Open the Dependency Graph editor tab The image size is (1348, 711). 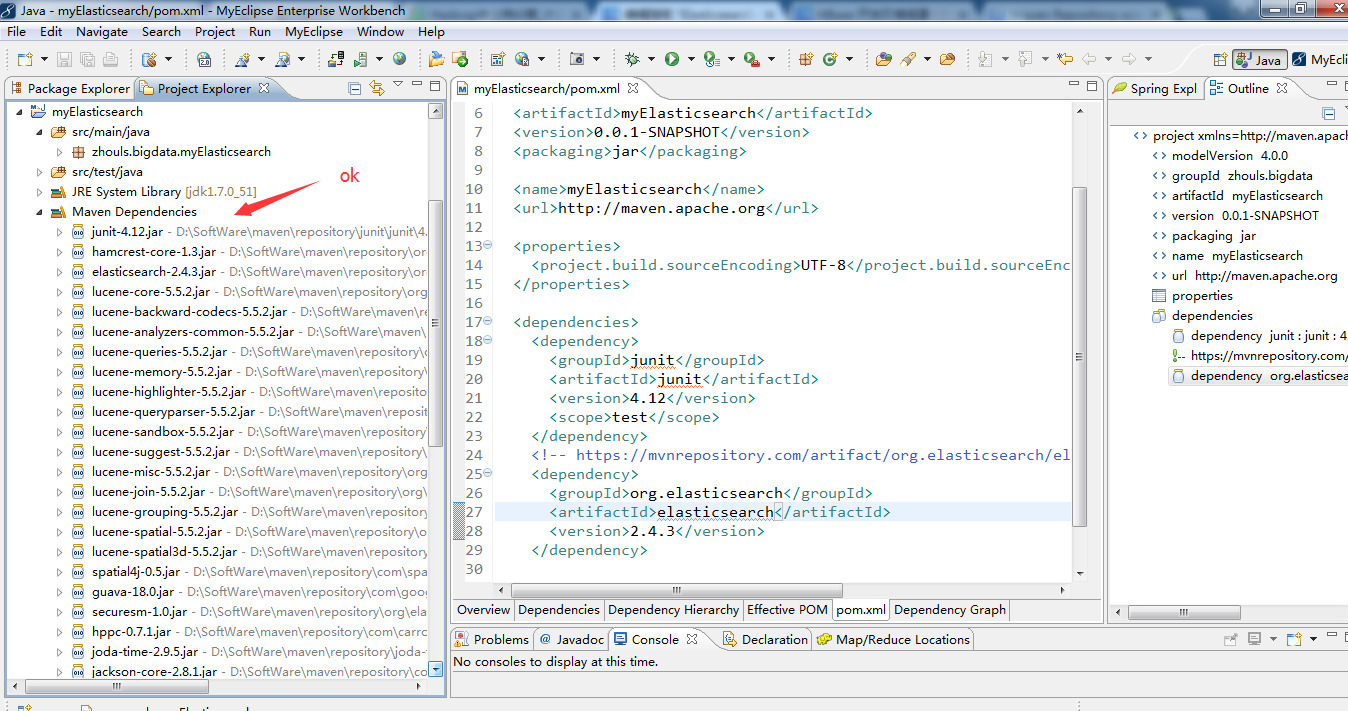(x=949, y=610)
